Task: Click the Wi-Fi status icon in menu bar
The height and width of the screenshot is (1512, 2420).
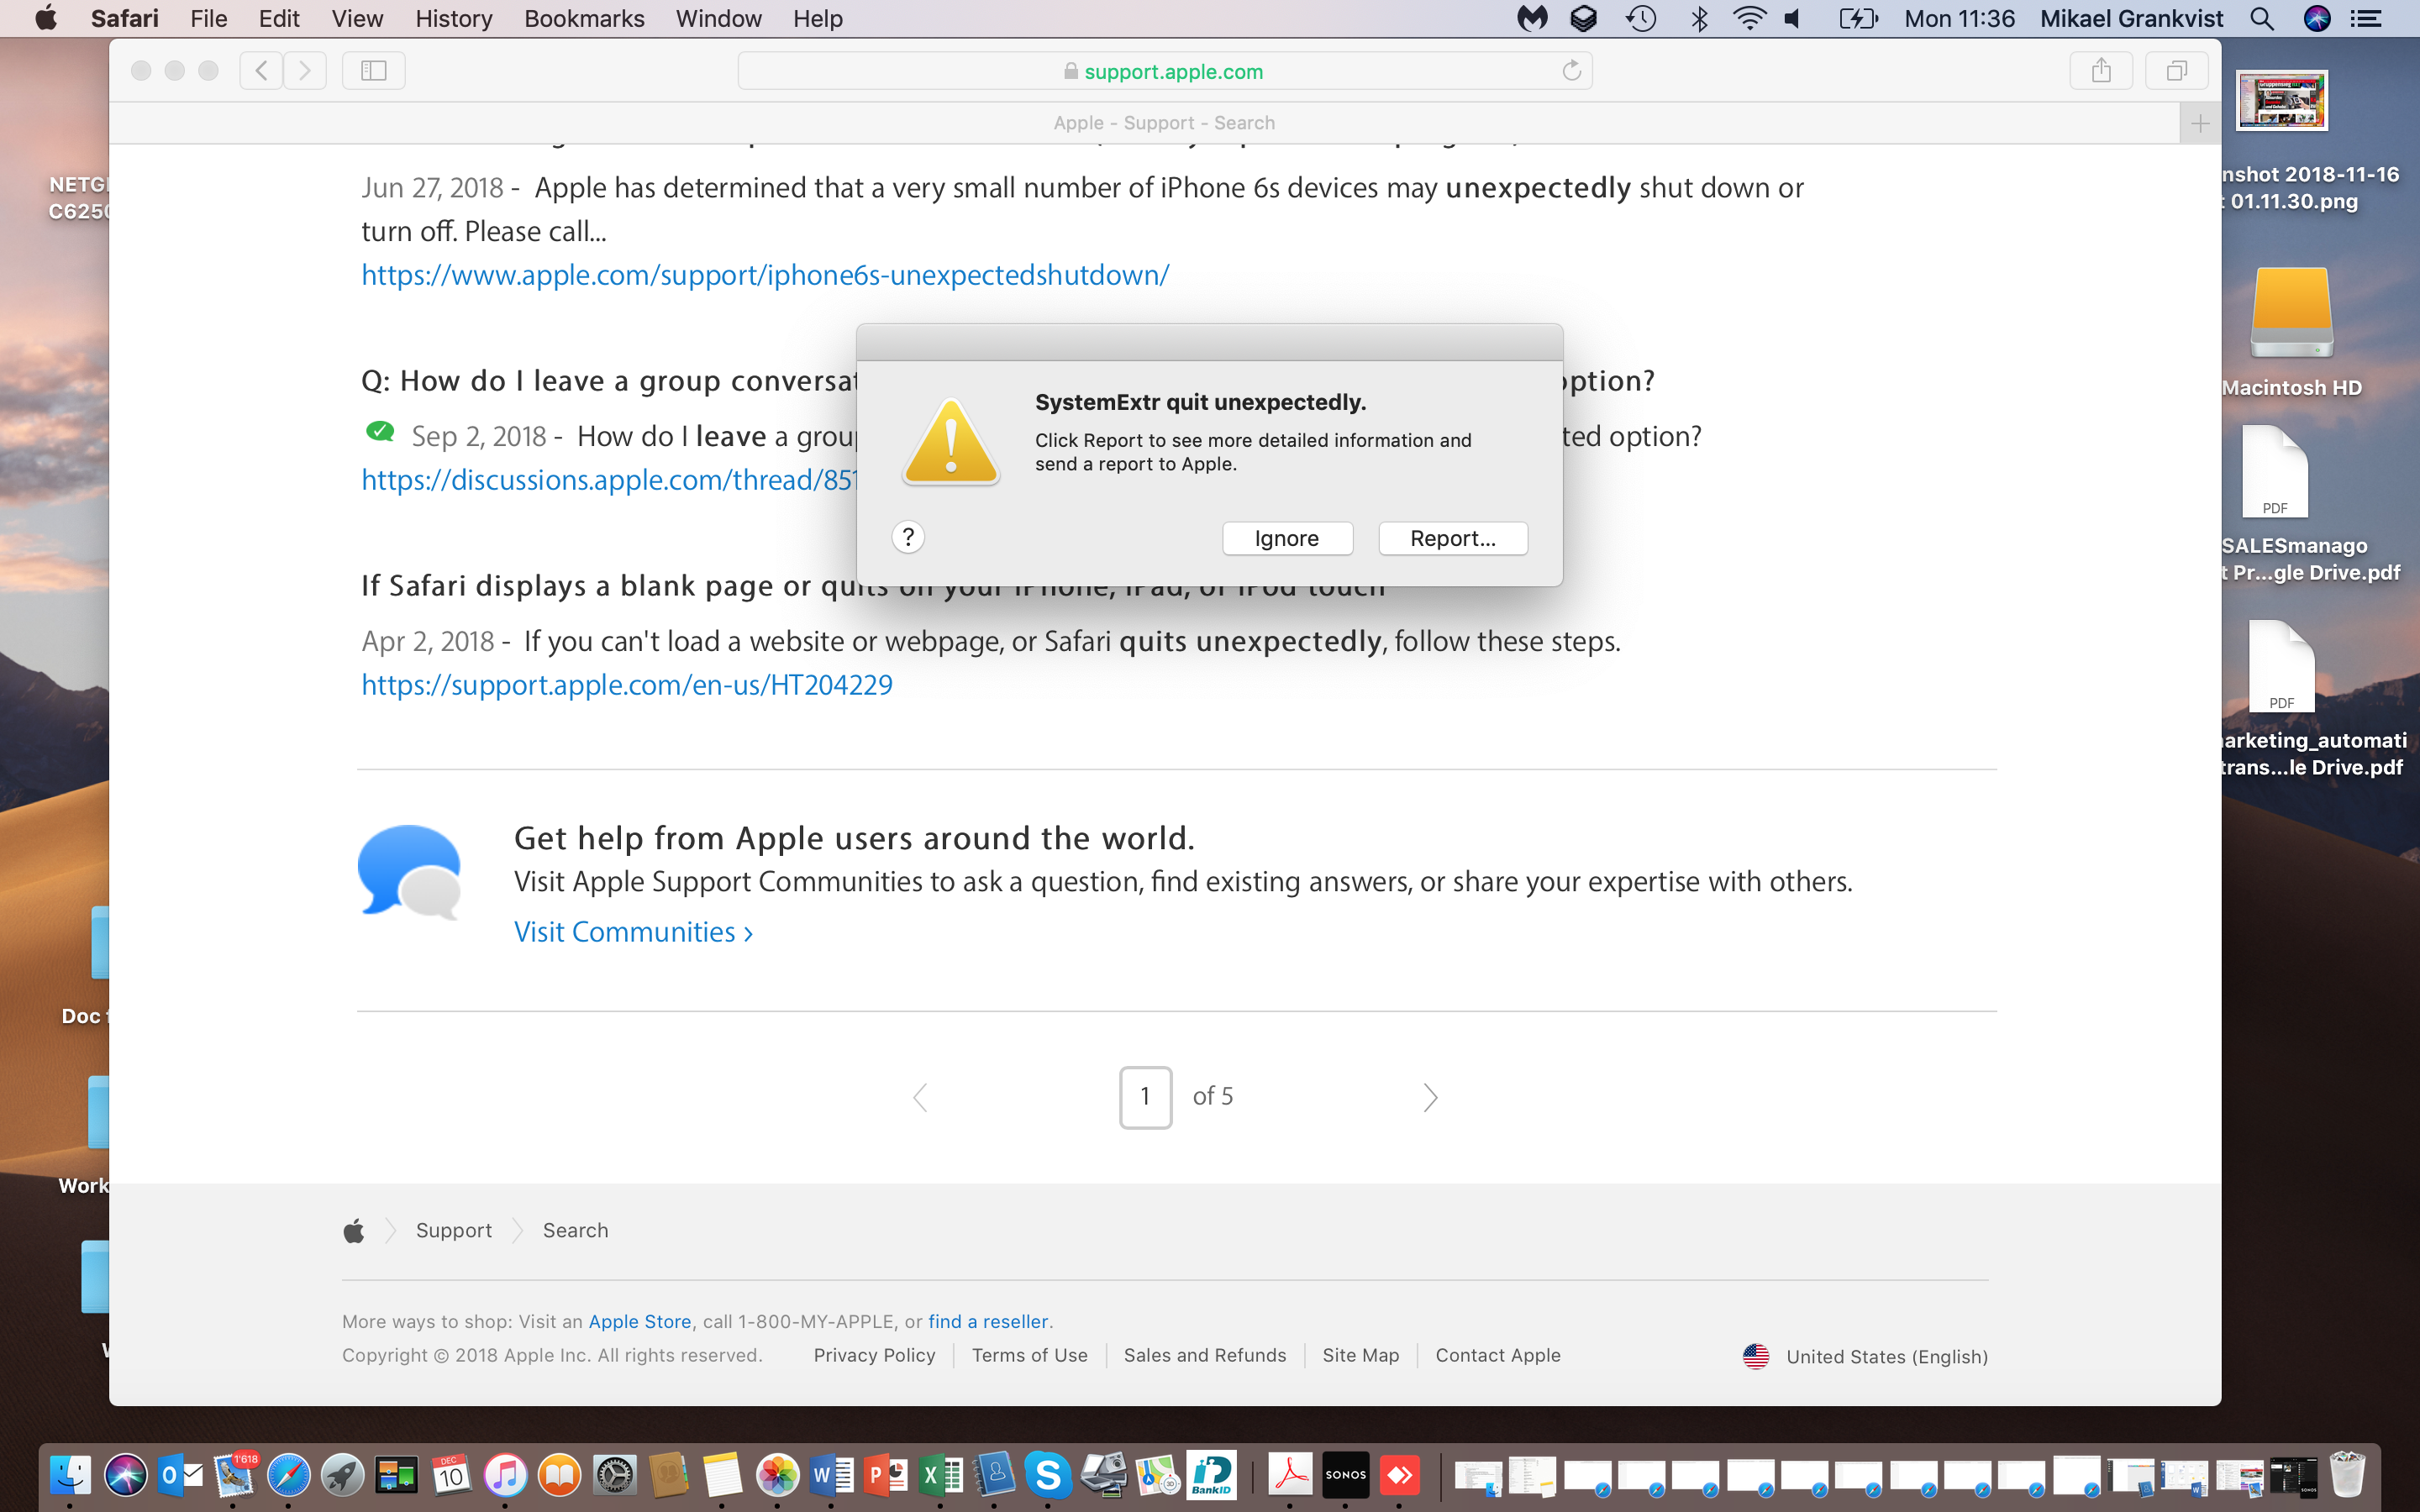Action: [1750, 18]
